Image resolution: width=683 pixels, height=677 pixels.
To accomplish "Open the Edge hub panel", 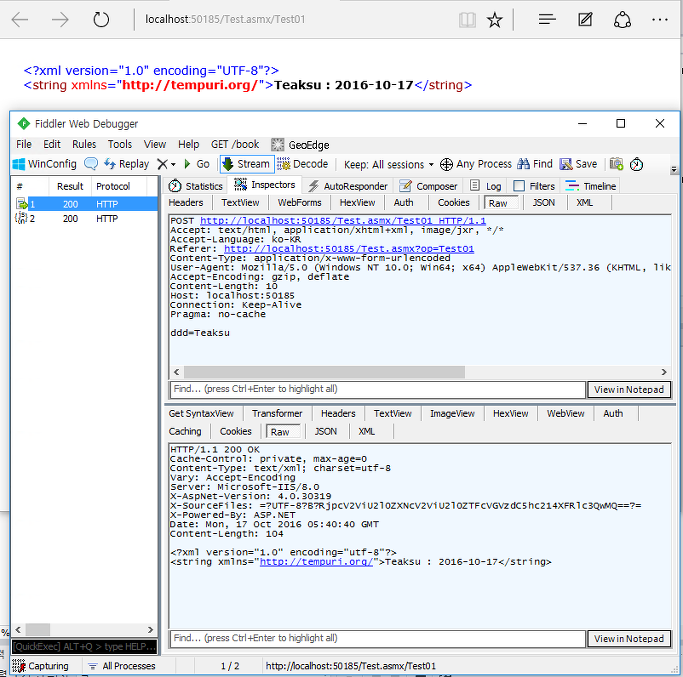I will tap(547, 20).
